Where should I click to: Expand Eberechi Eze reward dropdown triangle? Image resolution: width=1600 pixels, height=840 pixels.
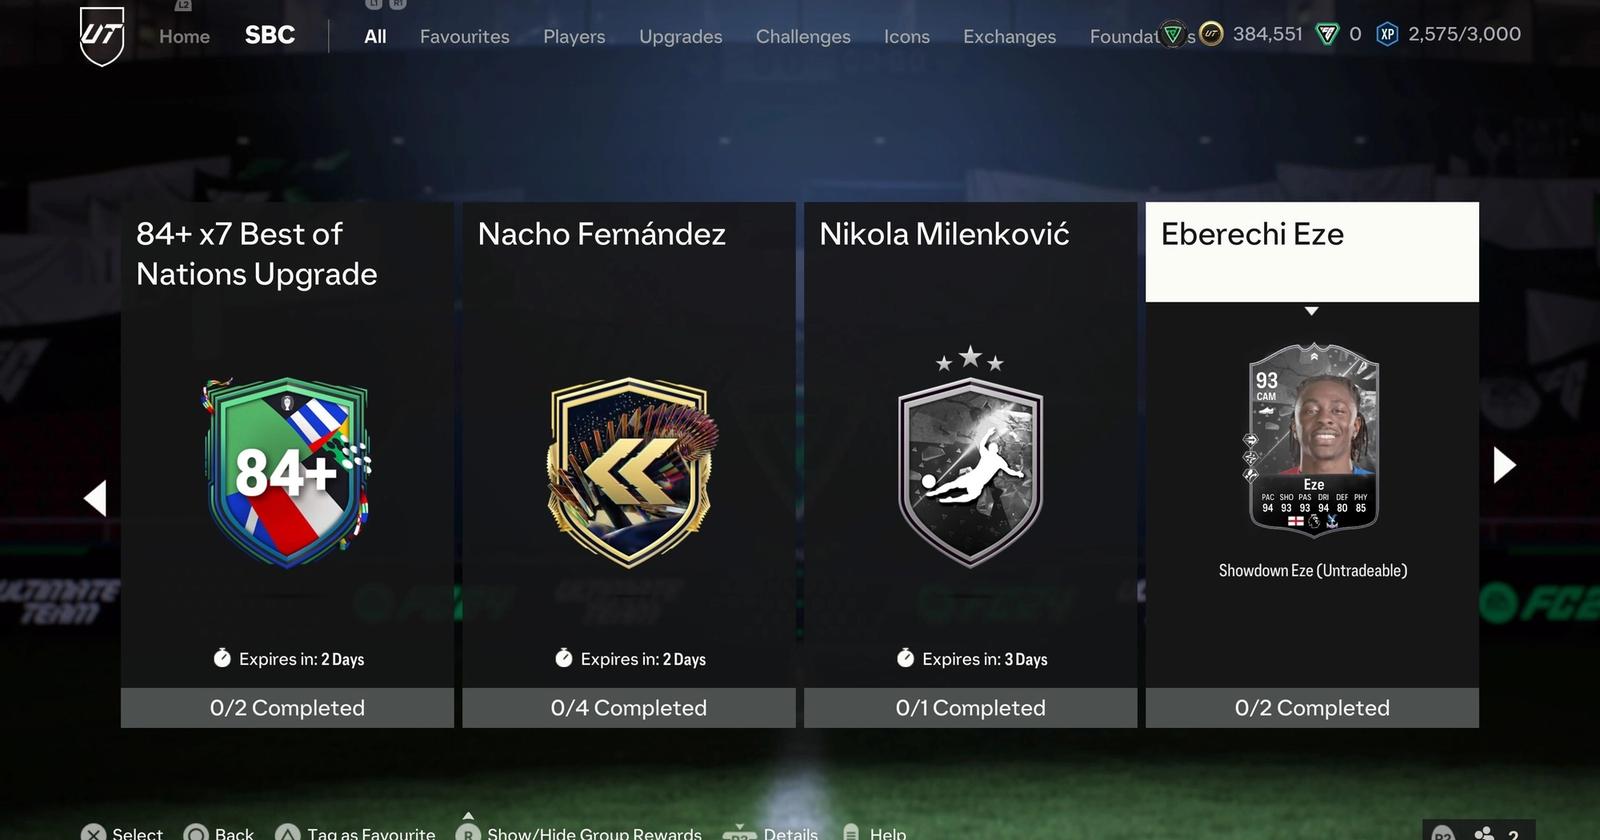pos(1312,312)
